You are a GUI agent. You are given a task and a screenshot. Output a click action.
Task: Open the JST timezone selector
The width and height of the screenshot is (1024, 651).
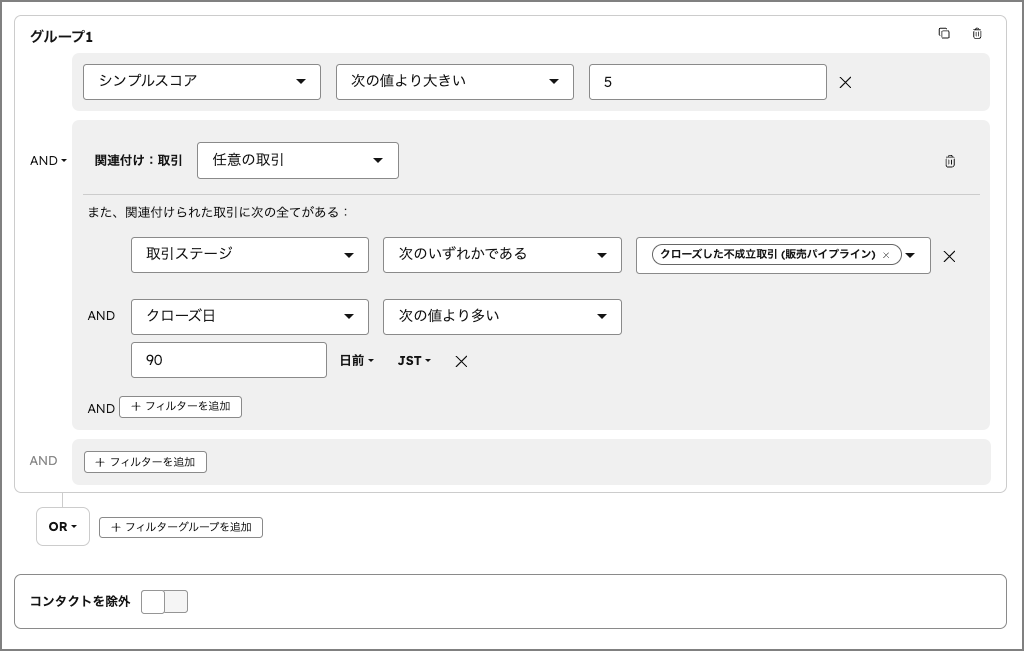(x=414, y=361)
